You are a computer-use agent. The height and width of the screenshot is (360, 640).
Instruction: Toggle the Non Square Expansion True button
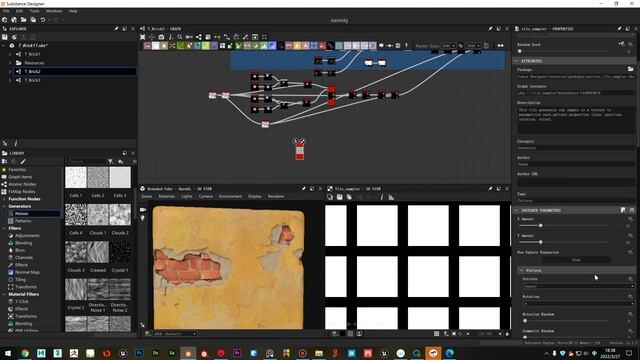coord(576,260)
